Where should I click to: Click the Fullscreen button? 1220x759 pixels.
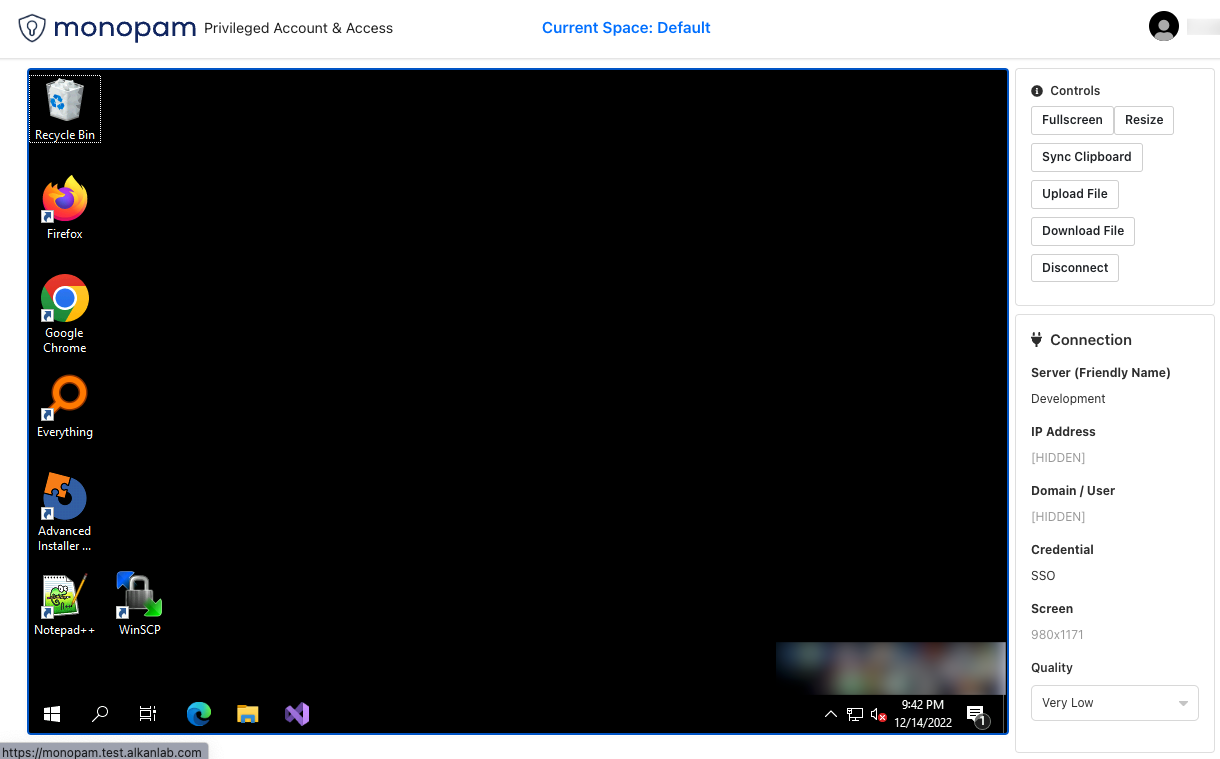(x=1072, y=120)
